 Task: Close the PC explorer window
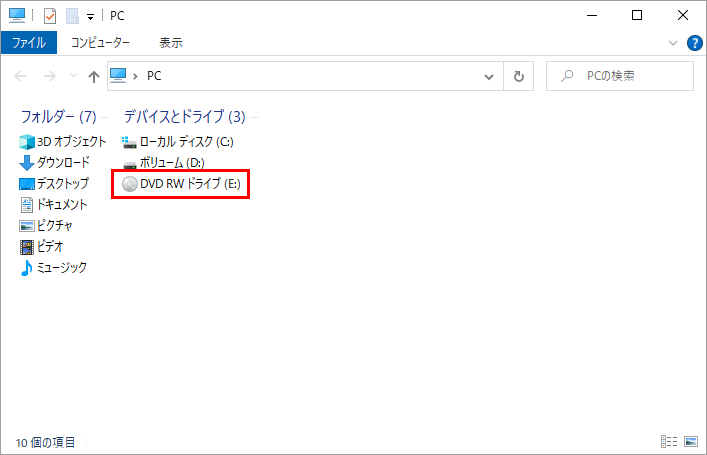point(683,15)
